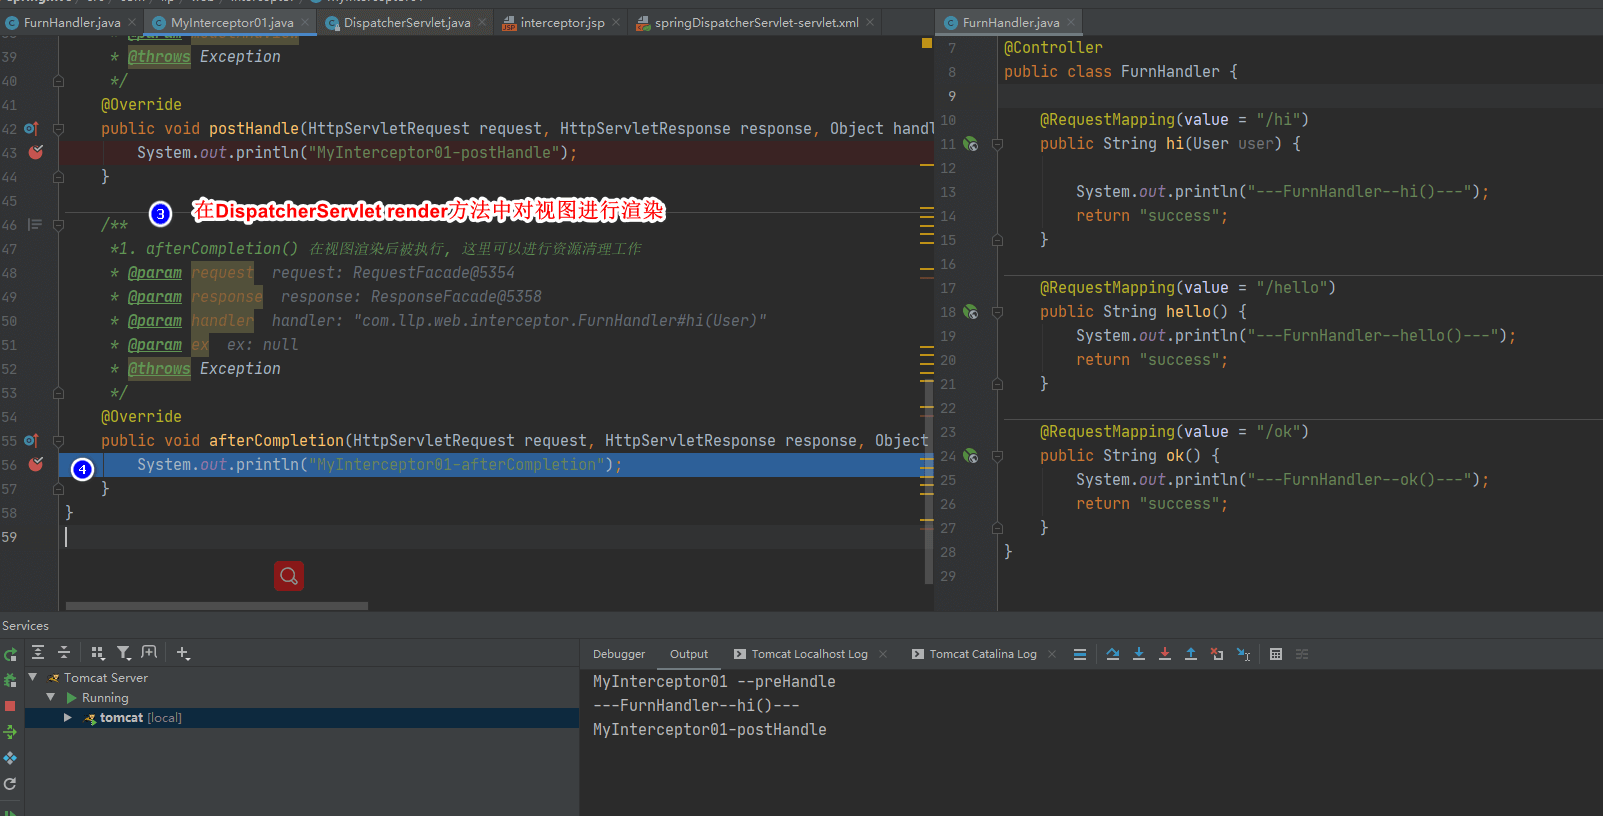Click the Step Out debugger icon
The image size is (1603, 816).
[x=1191, y=654]
